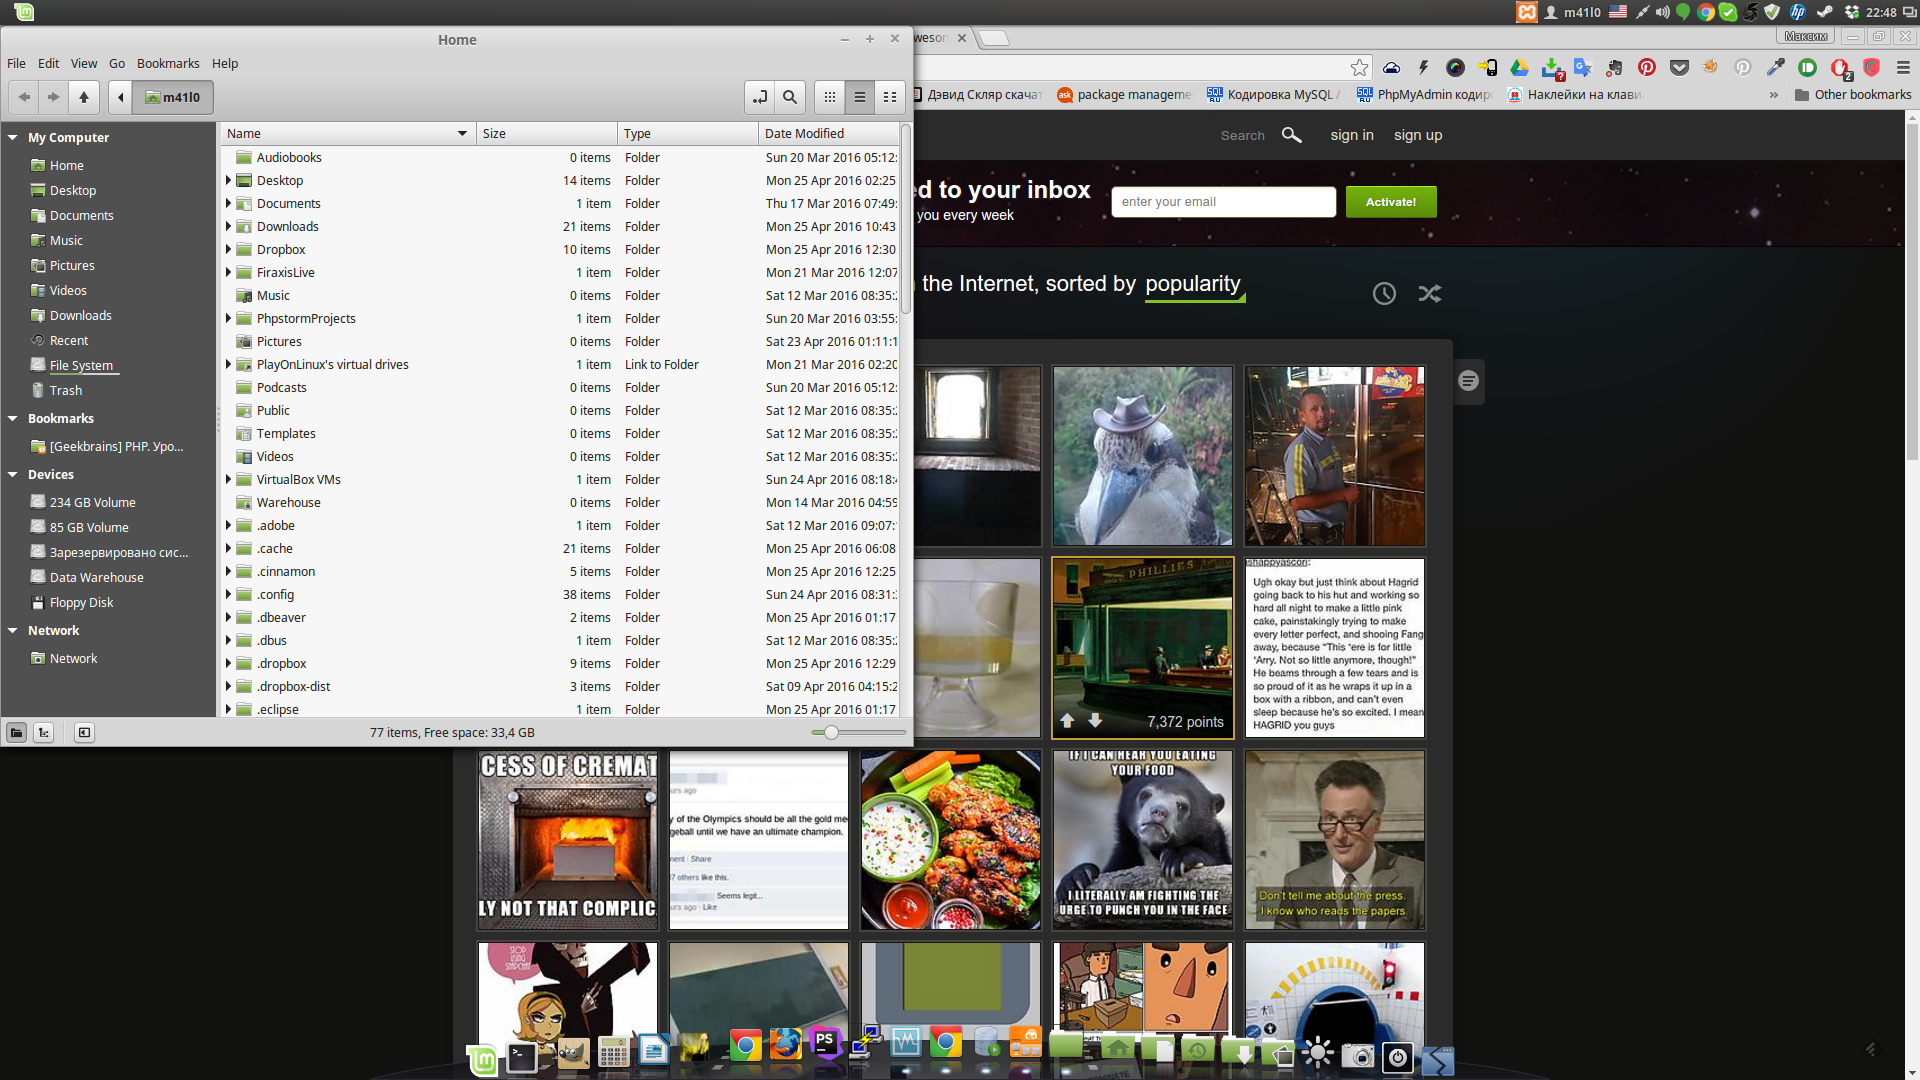Expand the .config folder row

point(228,594)
